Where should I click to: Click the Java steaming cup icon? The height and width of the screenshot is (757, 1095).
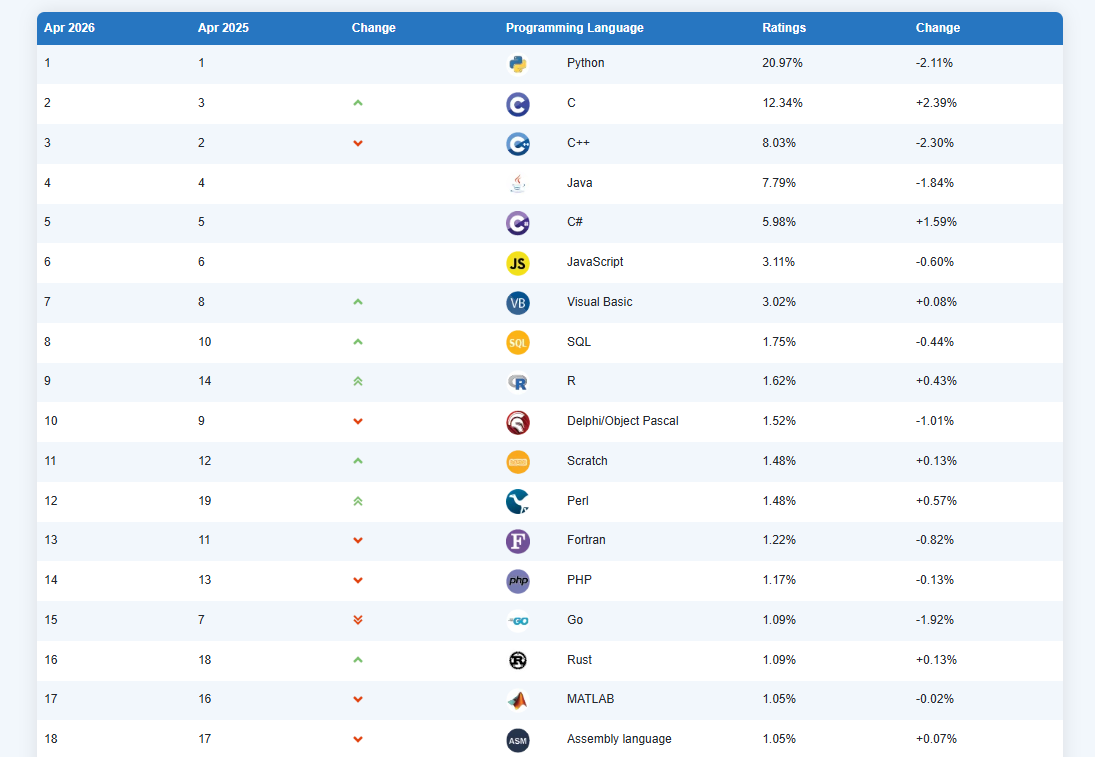pyautogui.click(x=517, y=183)
